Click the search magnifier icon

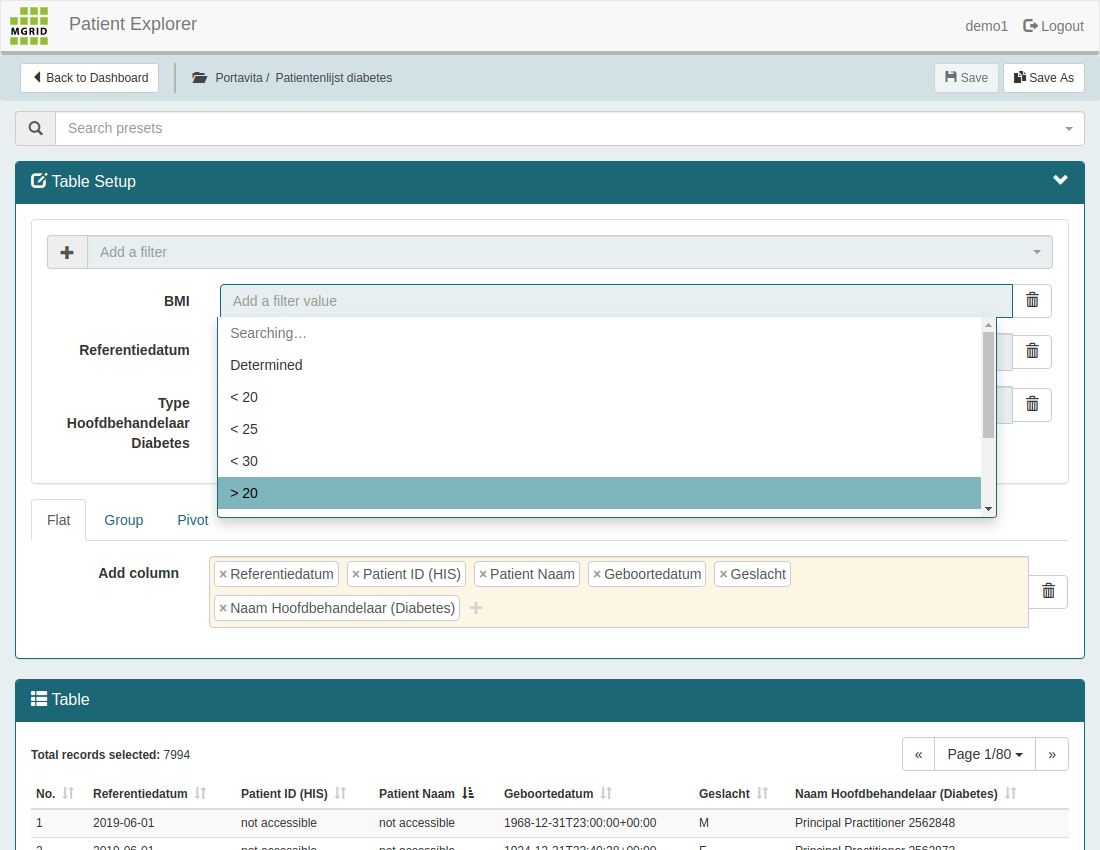(x=36, y=128)
